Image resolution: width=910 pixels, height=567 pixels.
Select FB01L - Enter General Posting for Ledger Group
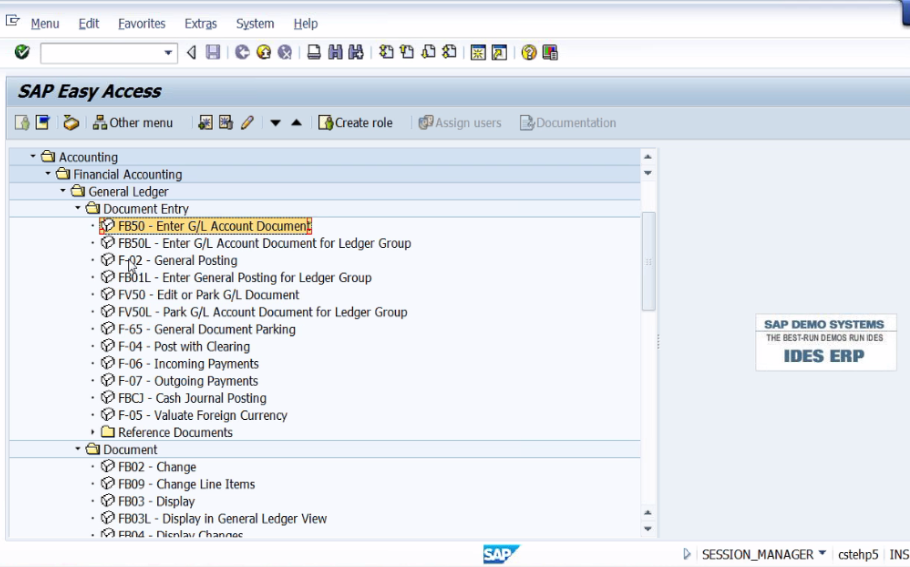[236, 277]
